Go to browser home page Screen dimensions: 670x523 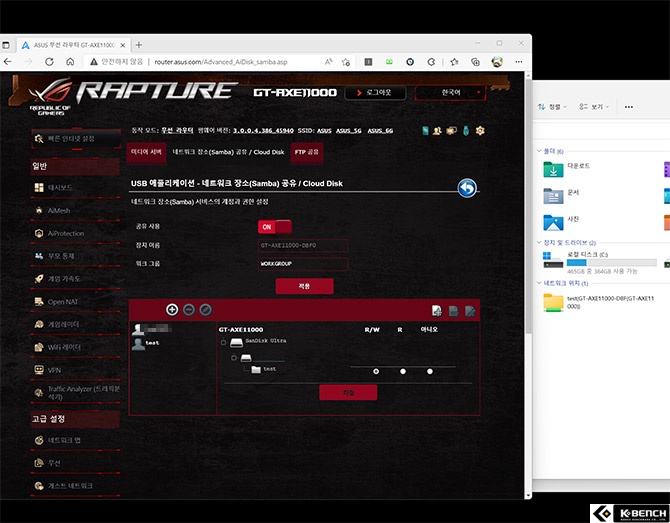point(70,62)
